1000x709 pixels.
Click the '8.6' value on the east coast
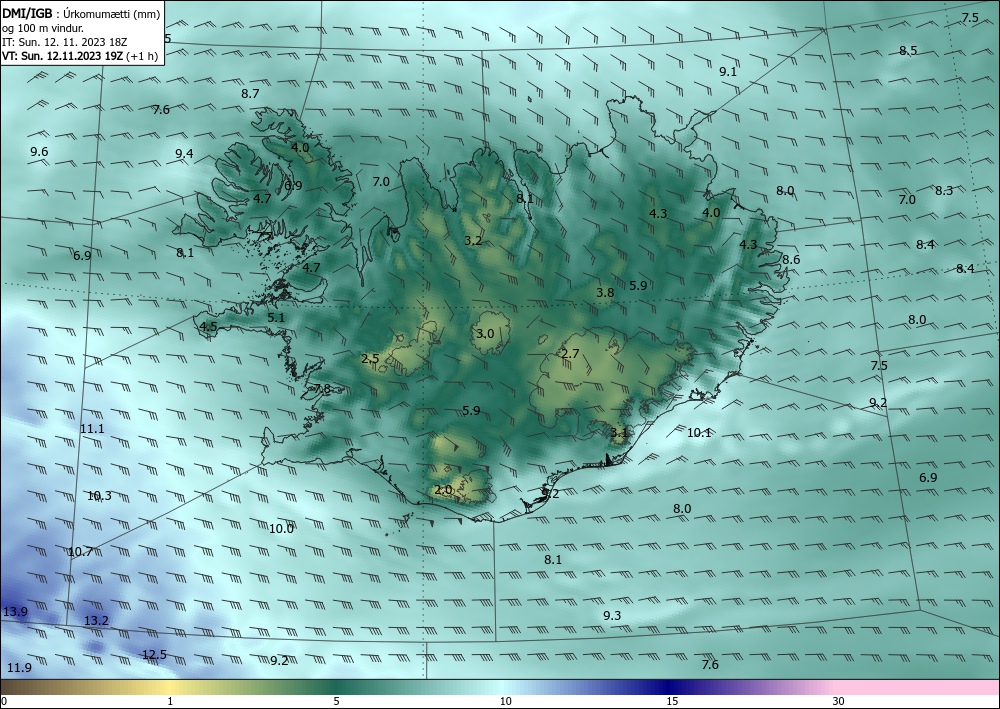coord(791,259)
